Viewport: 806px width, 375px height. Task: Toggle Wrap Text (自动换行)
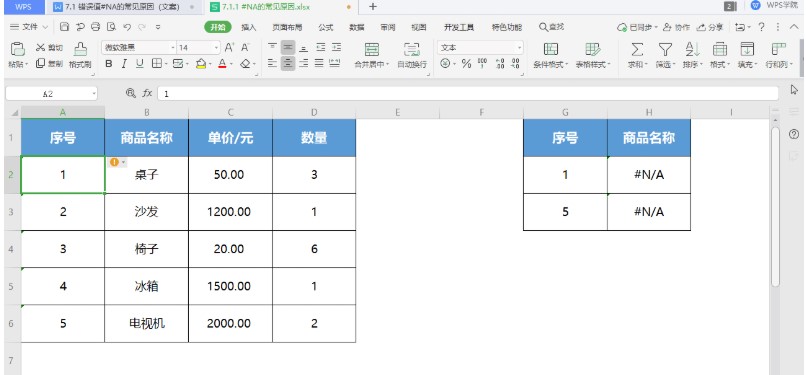[x=412, y=54]
